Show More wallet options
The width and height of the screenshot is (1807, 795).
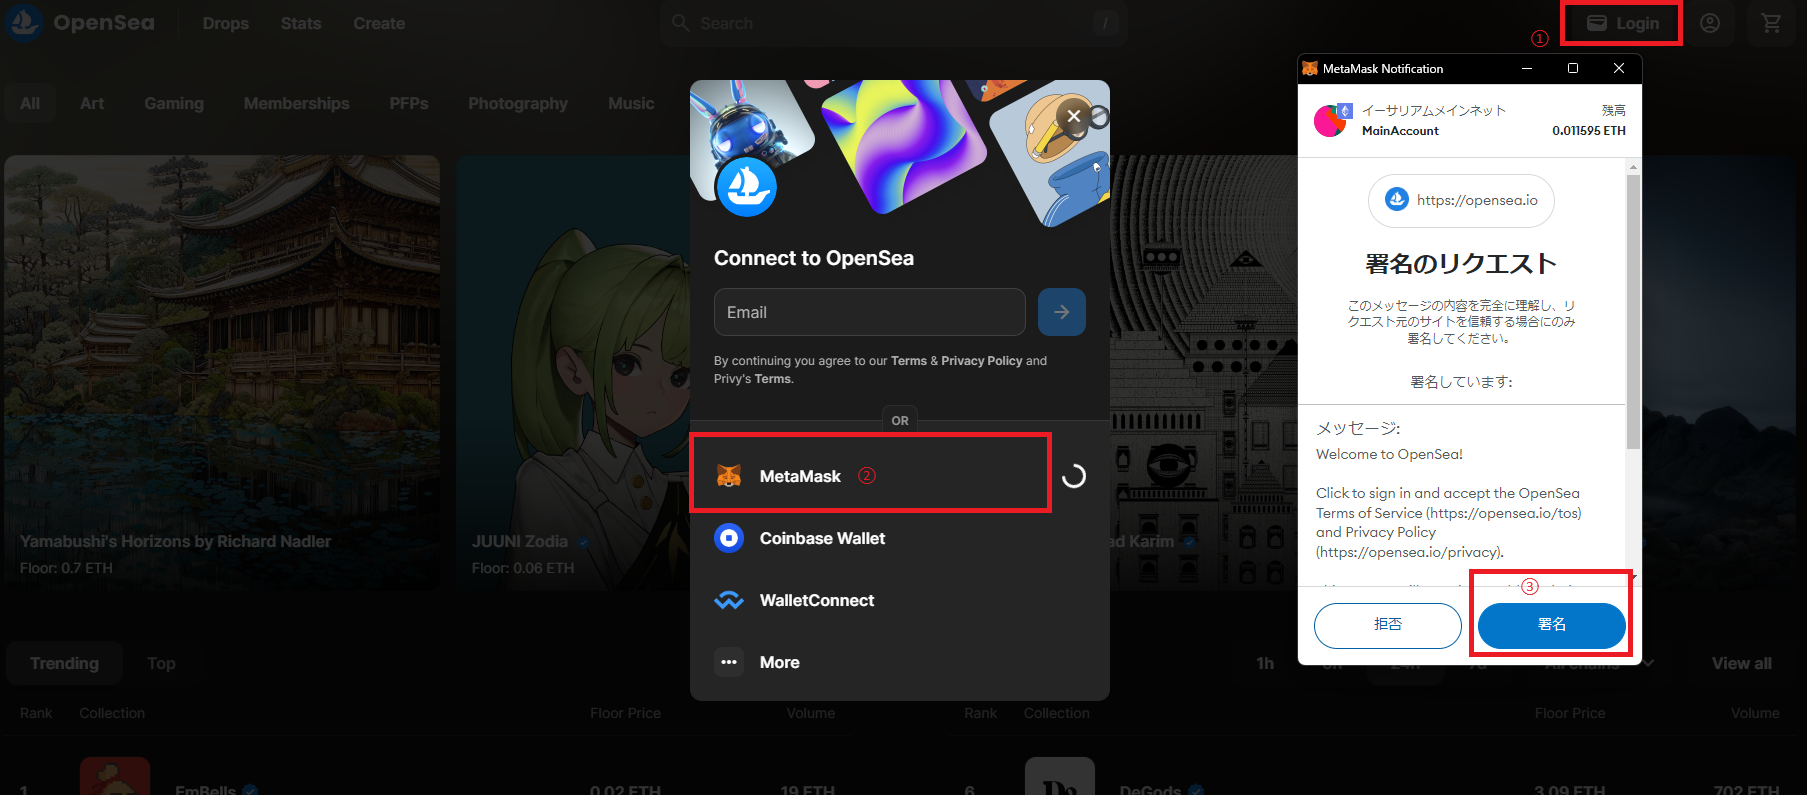tap(900, 662)
